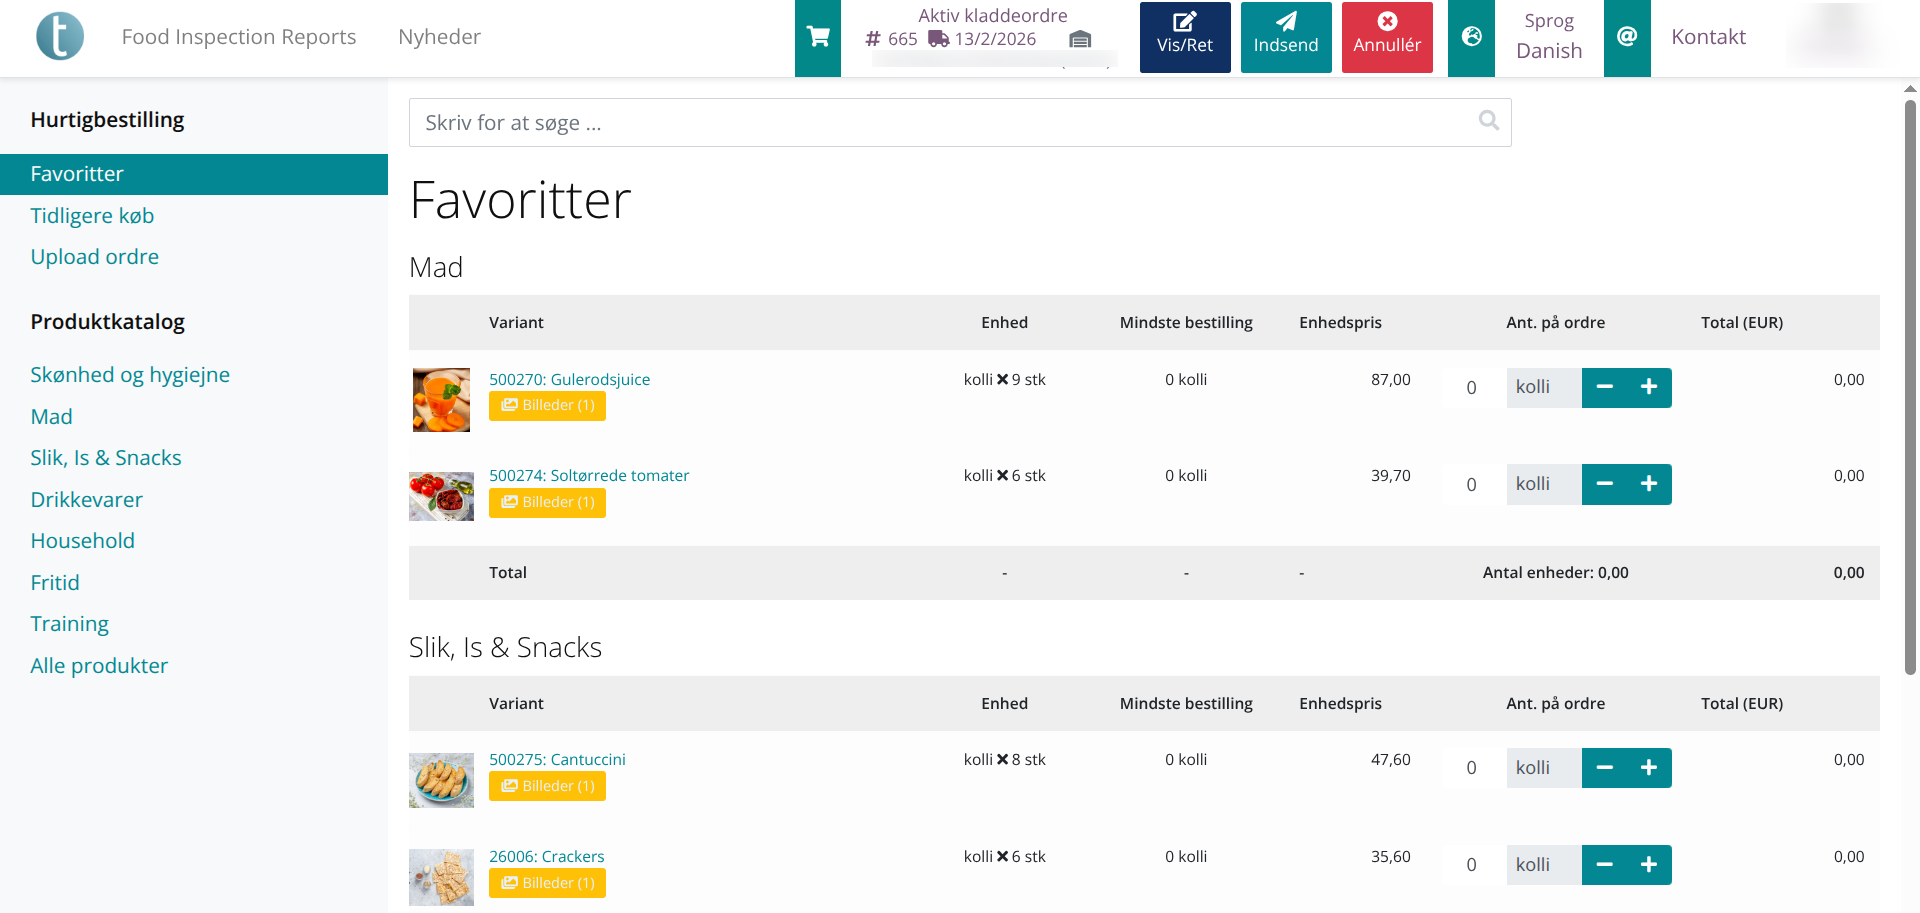
Task: Click the Gulerodsjuice product thumbnail
Action: pos(441,399)
